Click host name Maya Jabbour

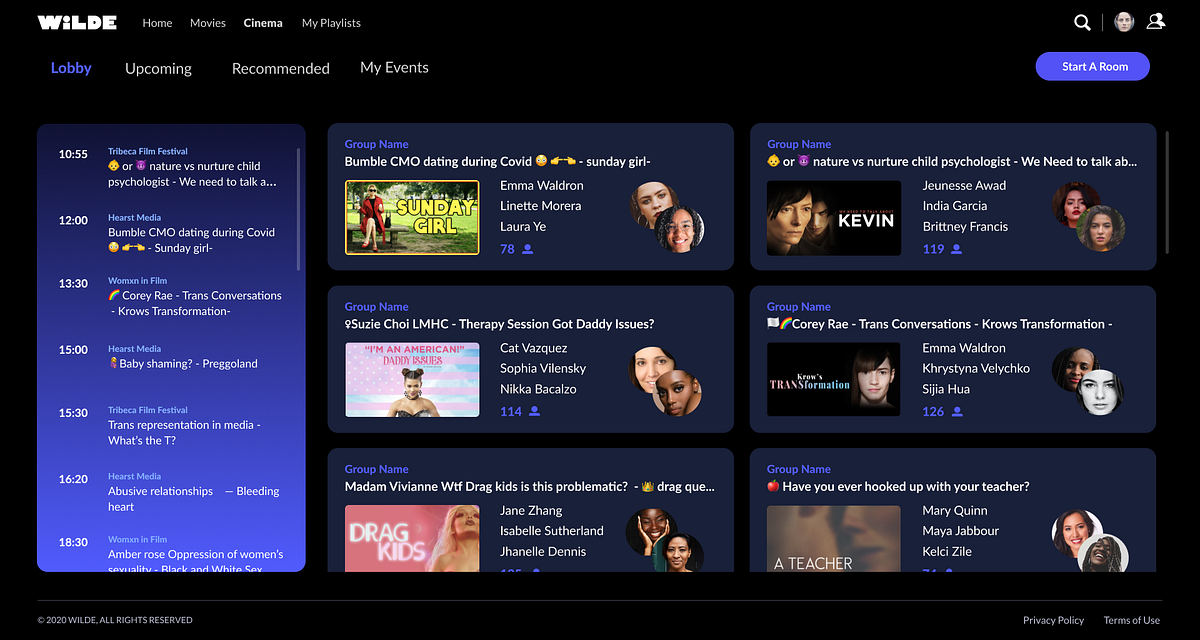coord(960,531)
